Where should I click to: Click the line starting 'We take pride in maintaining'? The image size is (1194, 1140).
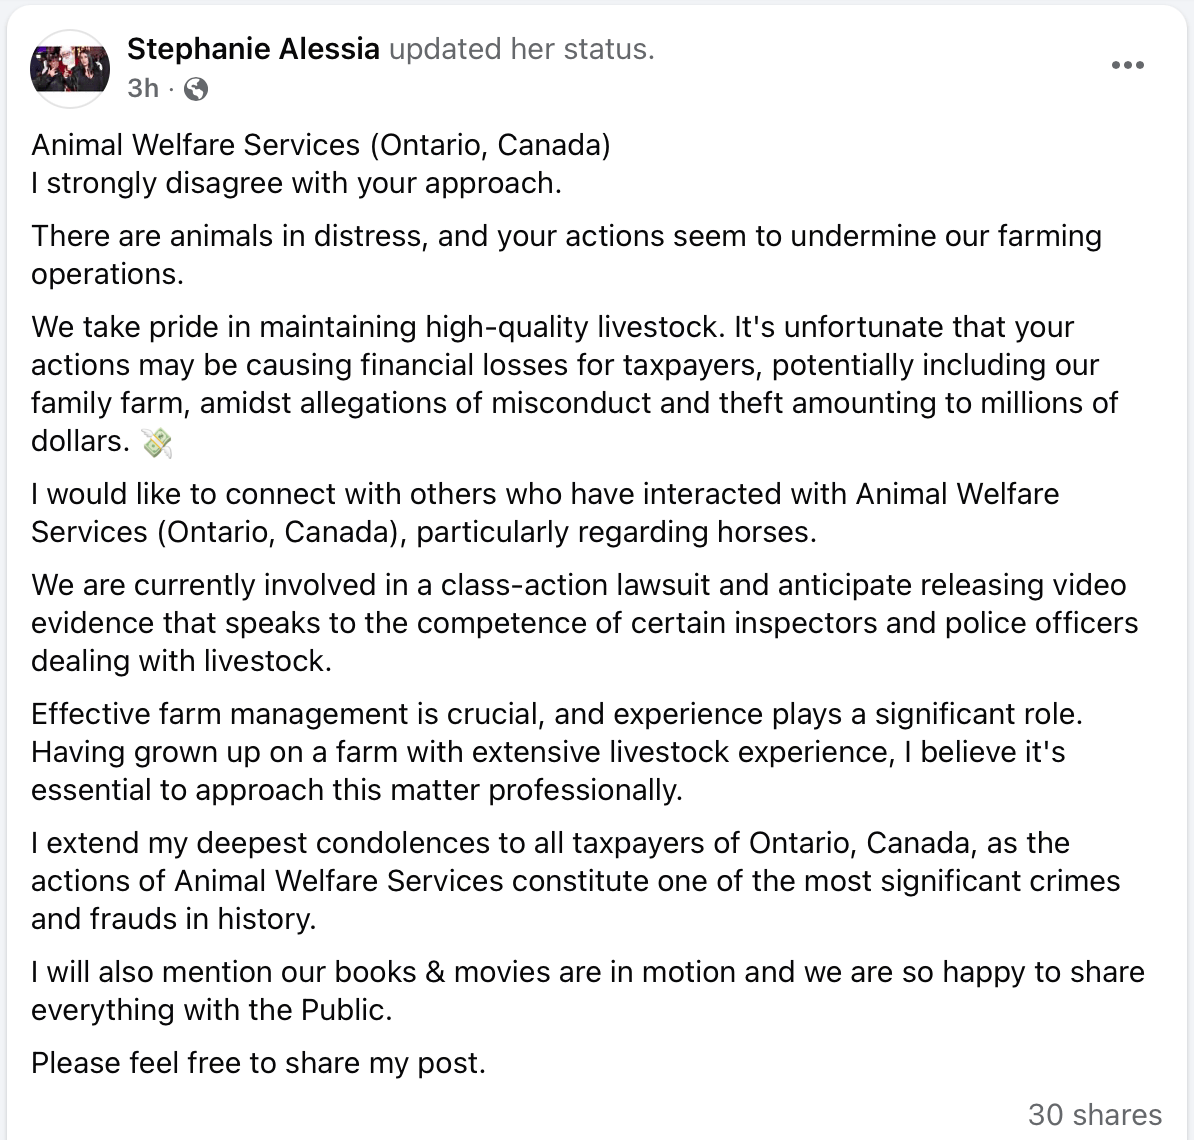(552, 327)
